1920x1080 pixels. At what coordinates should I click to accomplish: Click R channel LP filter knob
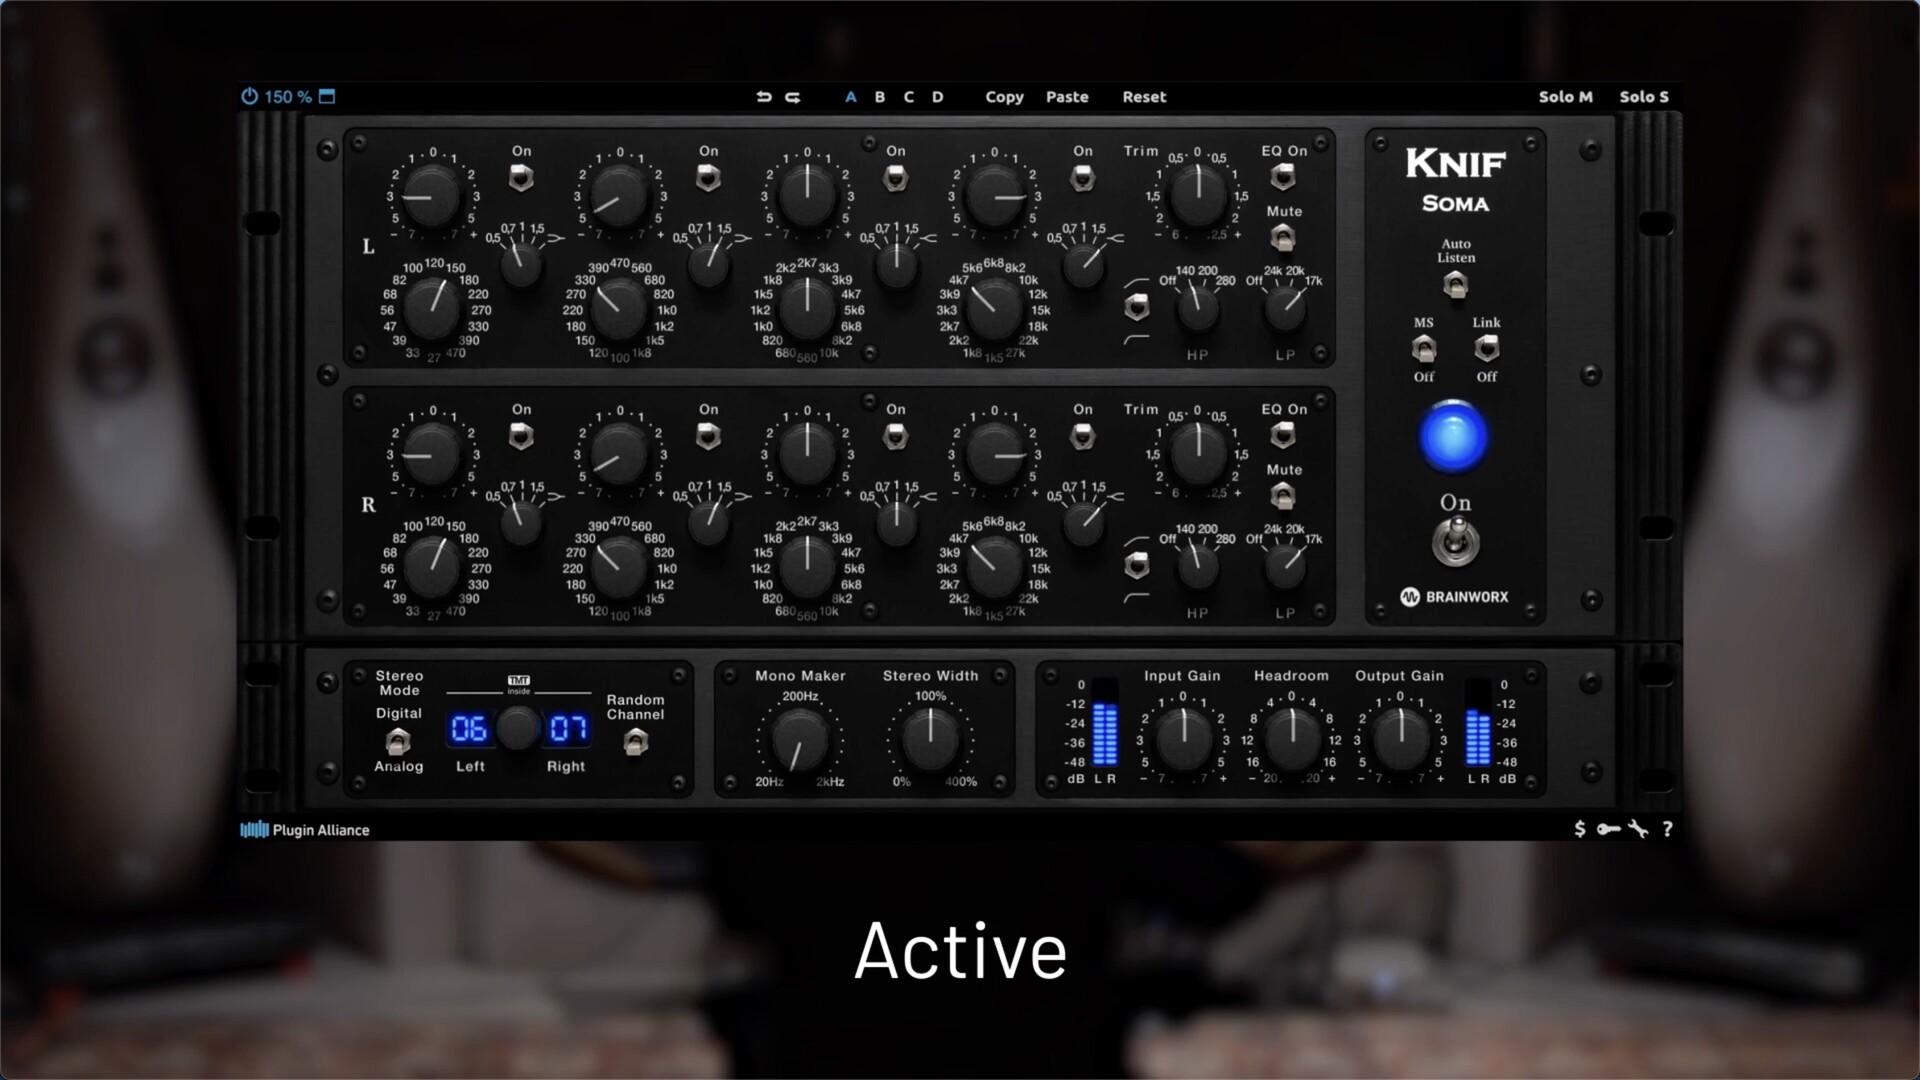(1285, 567)
